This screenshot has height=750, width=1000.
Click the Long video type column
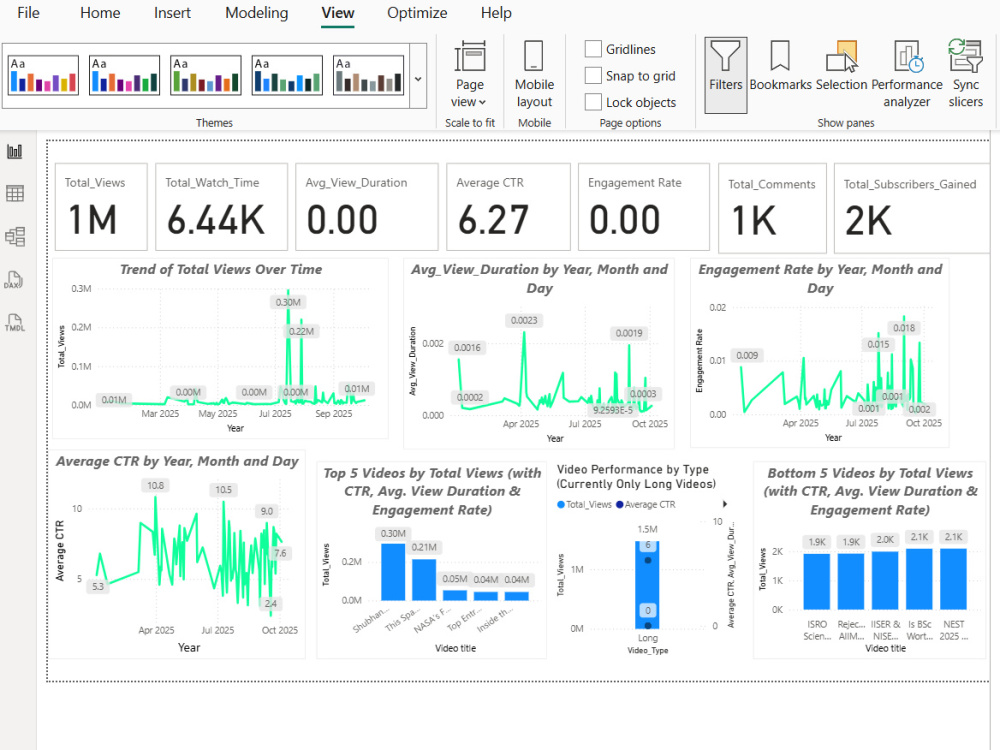pyautogui.click(x=647, y=585)
